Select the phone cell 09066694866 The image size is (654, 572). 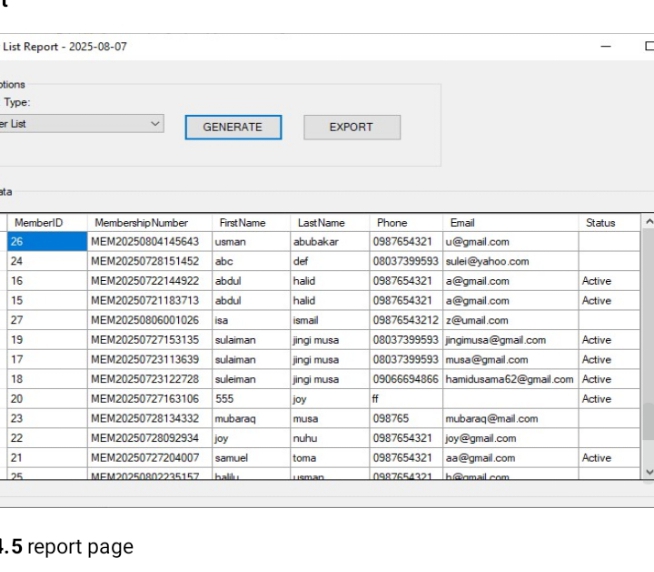406,380
